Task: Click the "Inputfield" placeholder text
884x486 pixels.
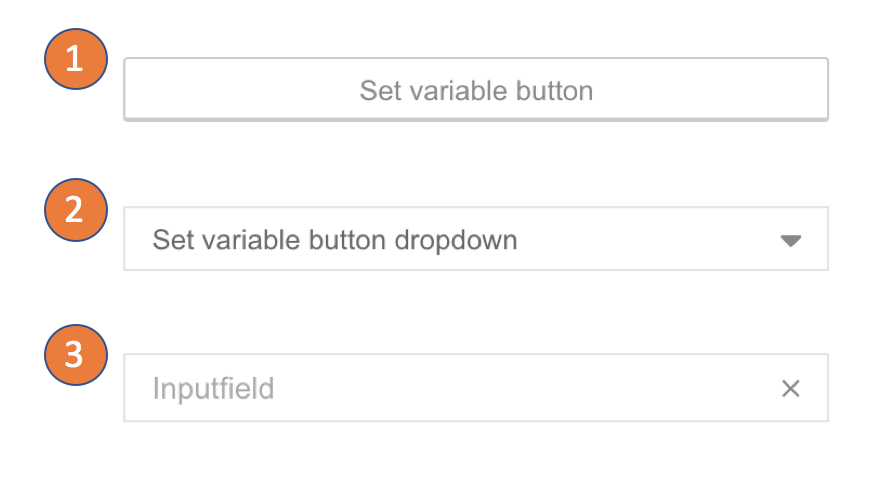Action: [x=213, y=388]
